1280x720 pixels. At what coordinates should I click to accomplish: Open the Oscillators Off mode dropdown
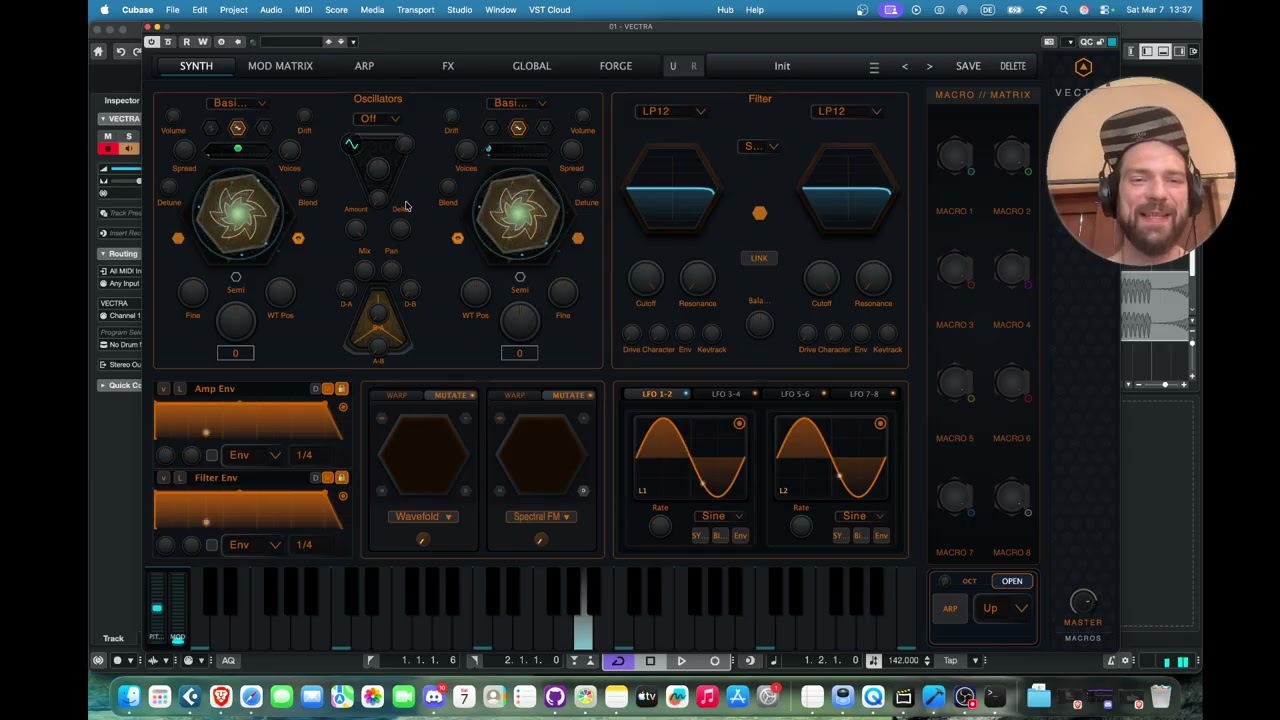pyautogui.click(x=378, y=119)
